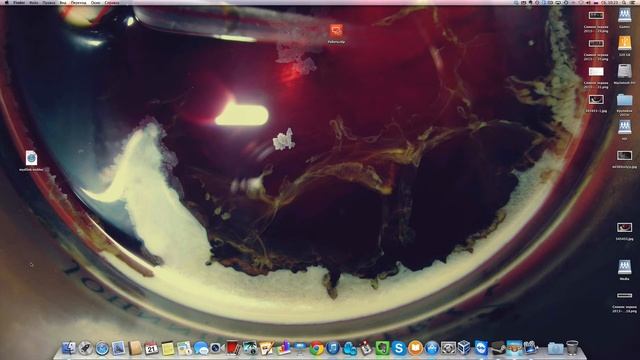
Task: Open brown Contacts book icon in Dock
Action: click(x=135, y=348)
